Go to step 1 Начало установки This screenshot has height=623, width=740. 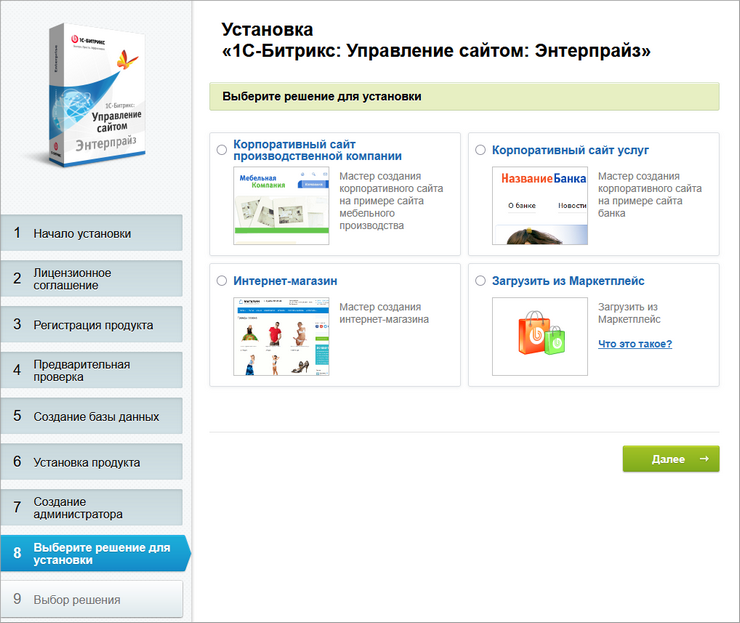coord(91,233)
